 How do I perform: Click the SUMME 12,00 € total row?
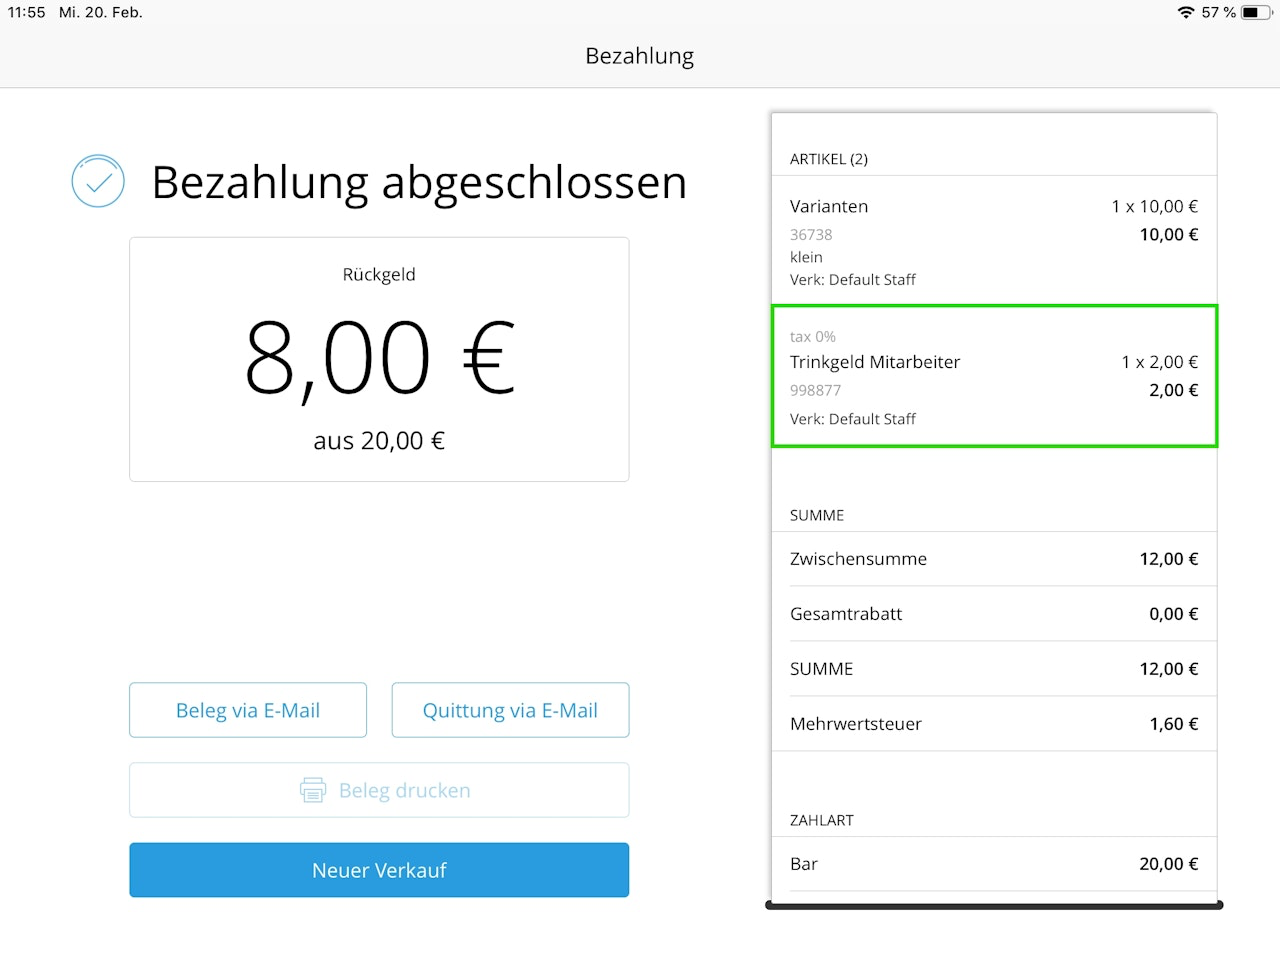[x=994, y=669]
